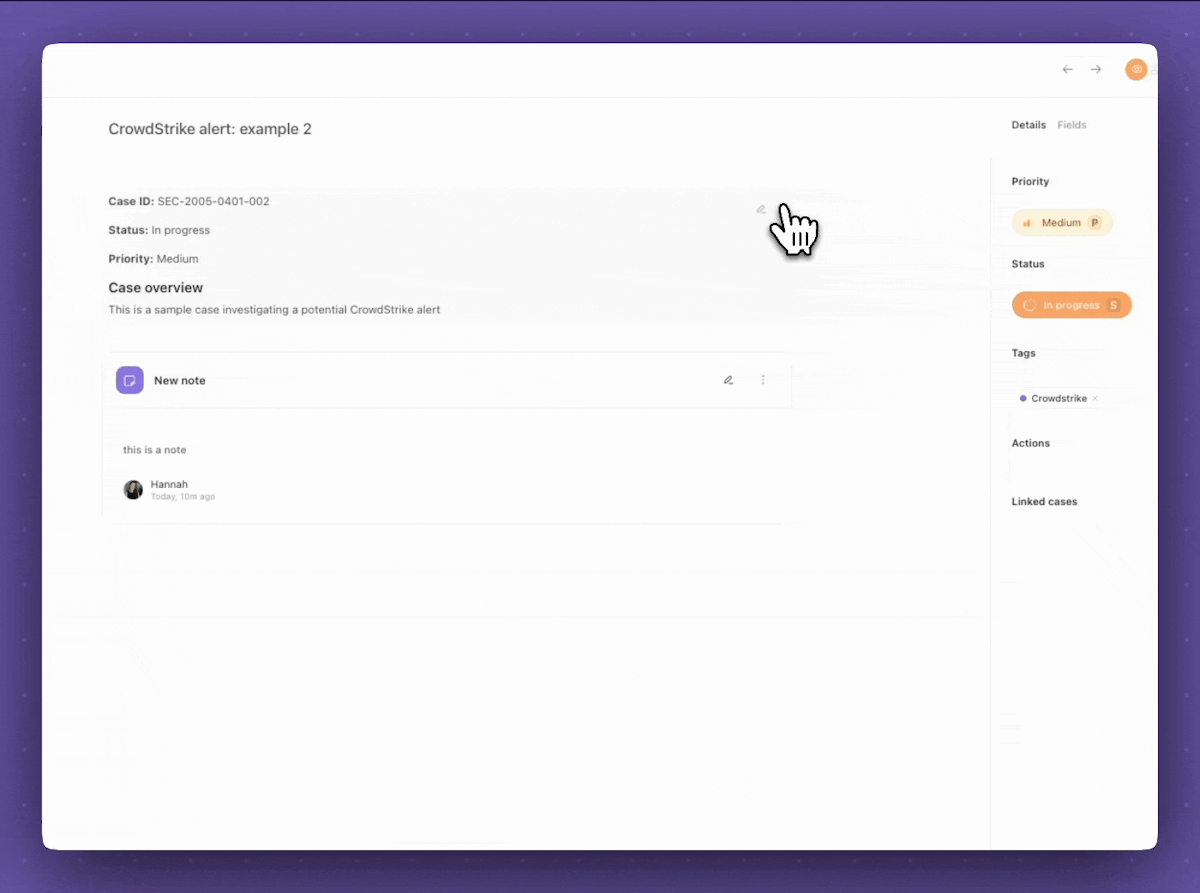
Task: Click the Priority: Medium text line
Action: coord(153,259)
